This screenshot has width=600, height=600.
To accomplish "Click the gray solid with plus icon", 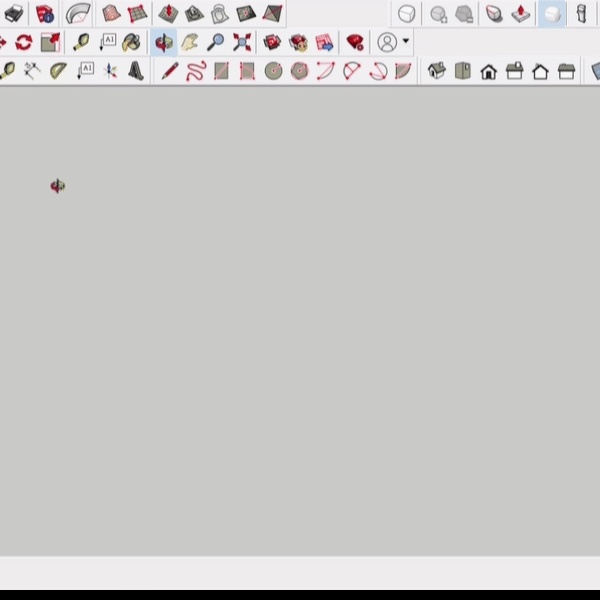I will click(x=439, y=15).
